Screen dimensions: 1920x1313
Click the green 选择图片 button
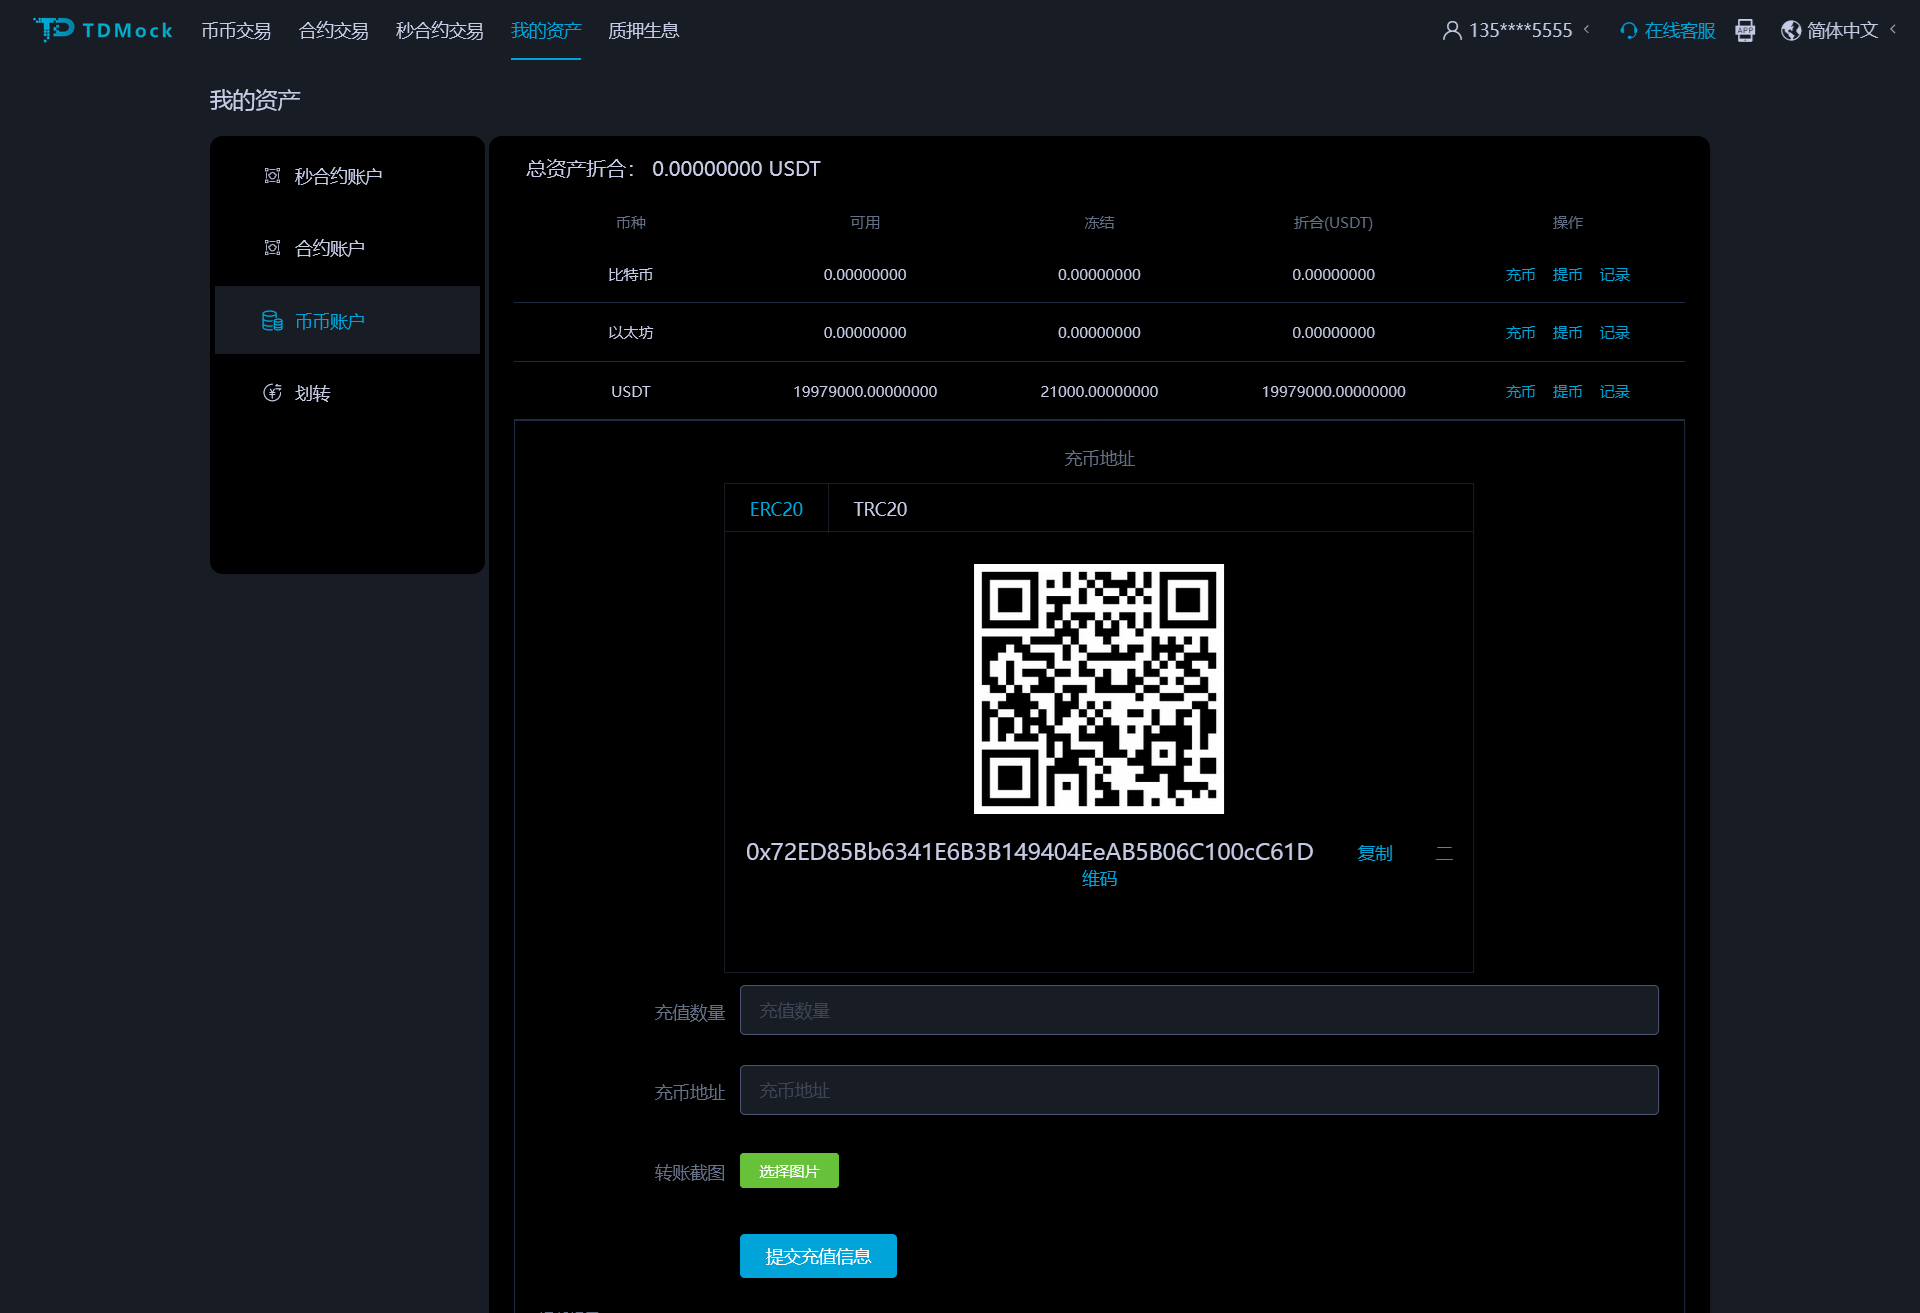point(789,1171)
